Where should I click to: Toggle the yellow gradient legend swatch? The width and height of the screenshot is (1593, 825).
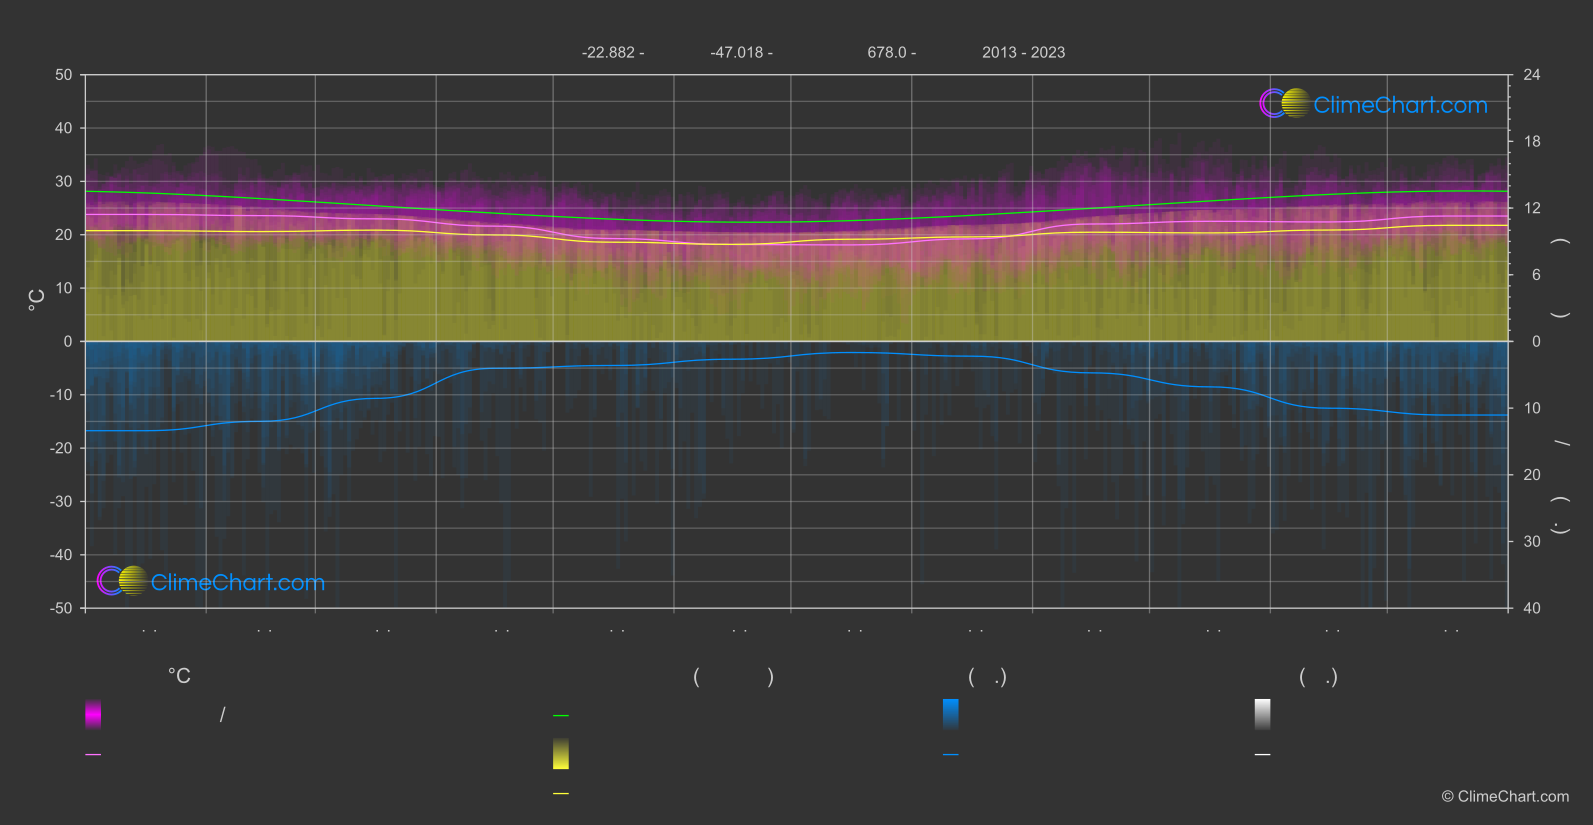(561, 754)
